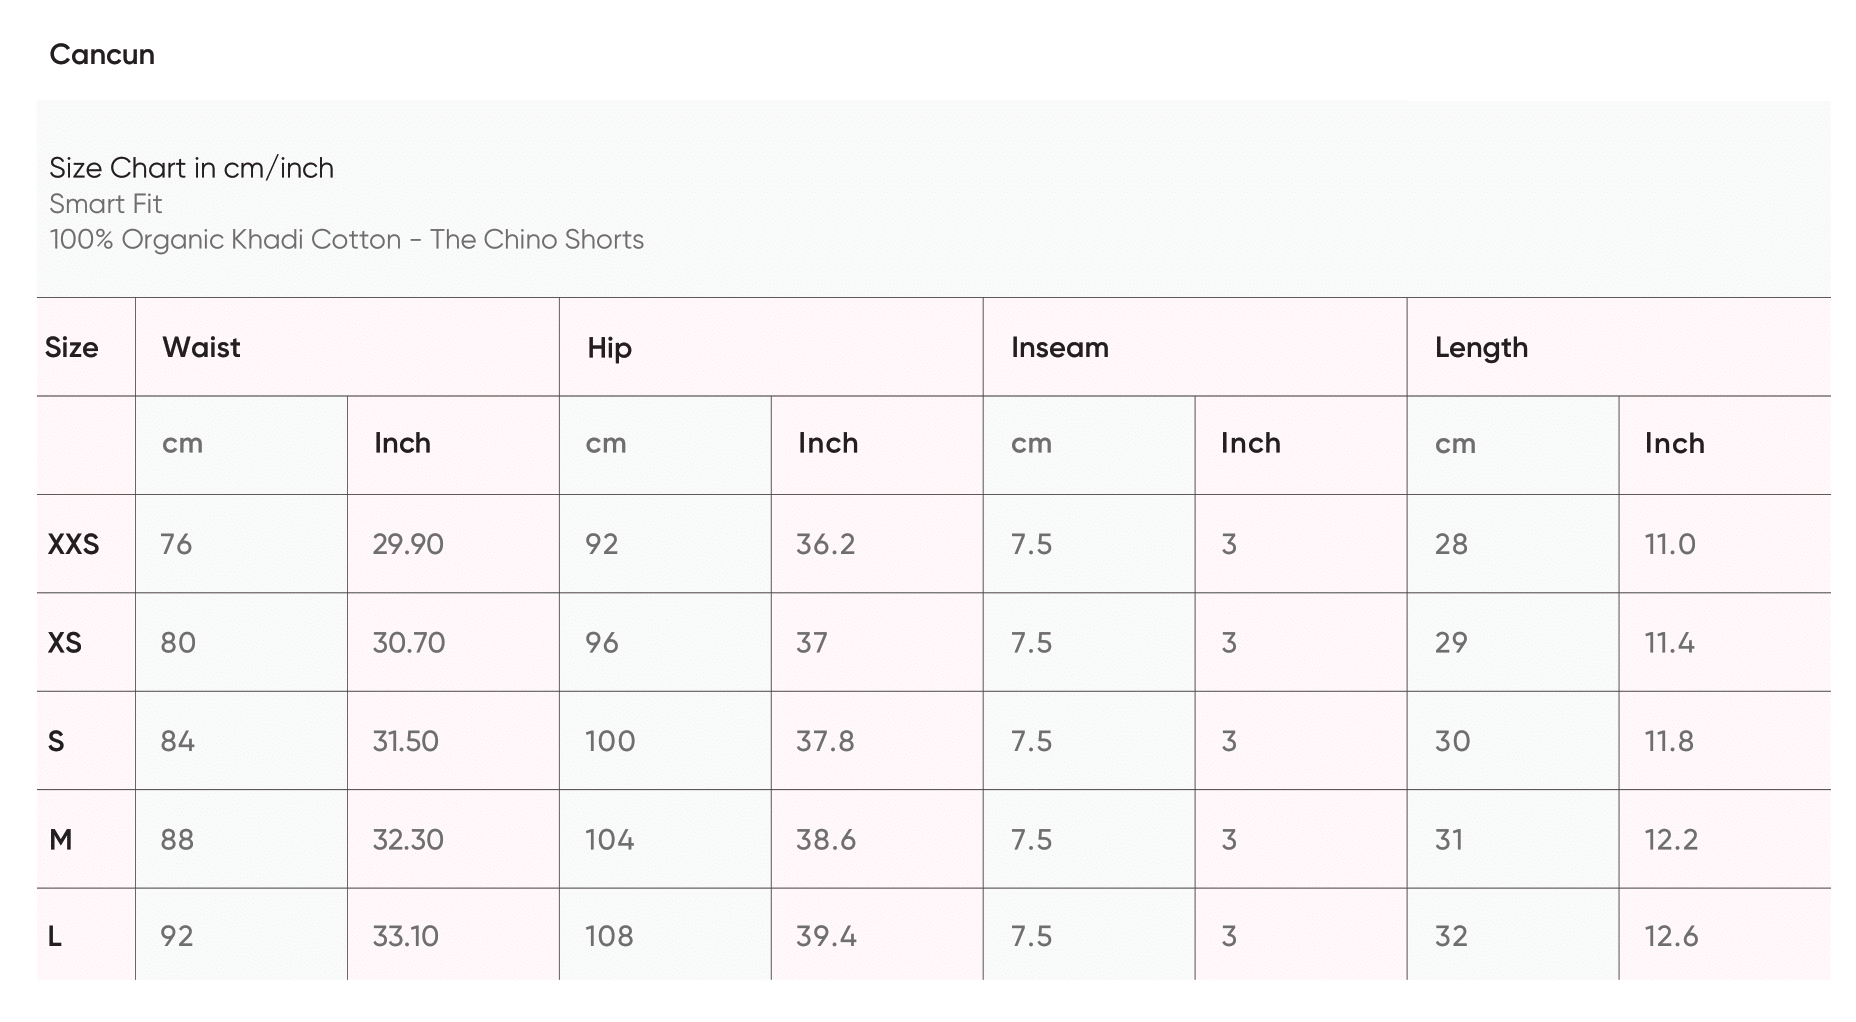Select the Hip column header
The width and height of the screenshot is (1856, 1022).
609,347
